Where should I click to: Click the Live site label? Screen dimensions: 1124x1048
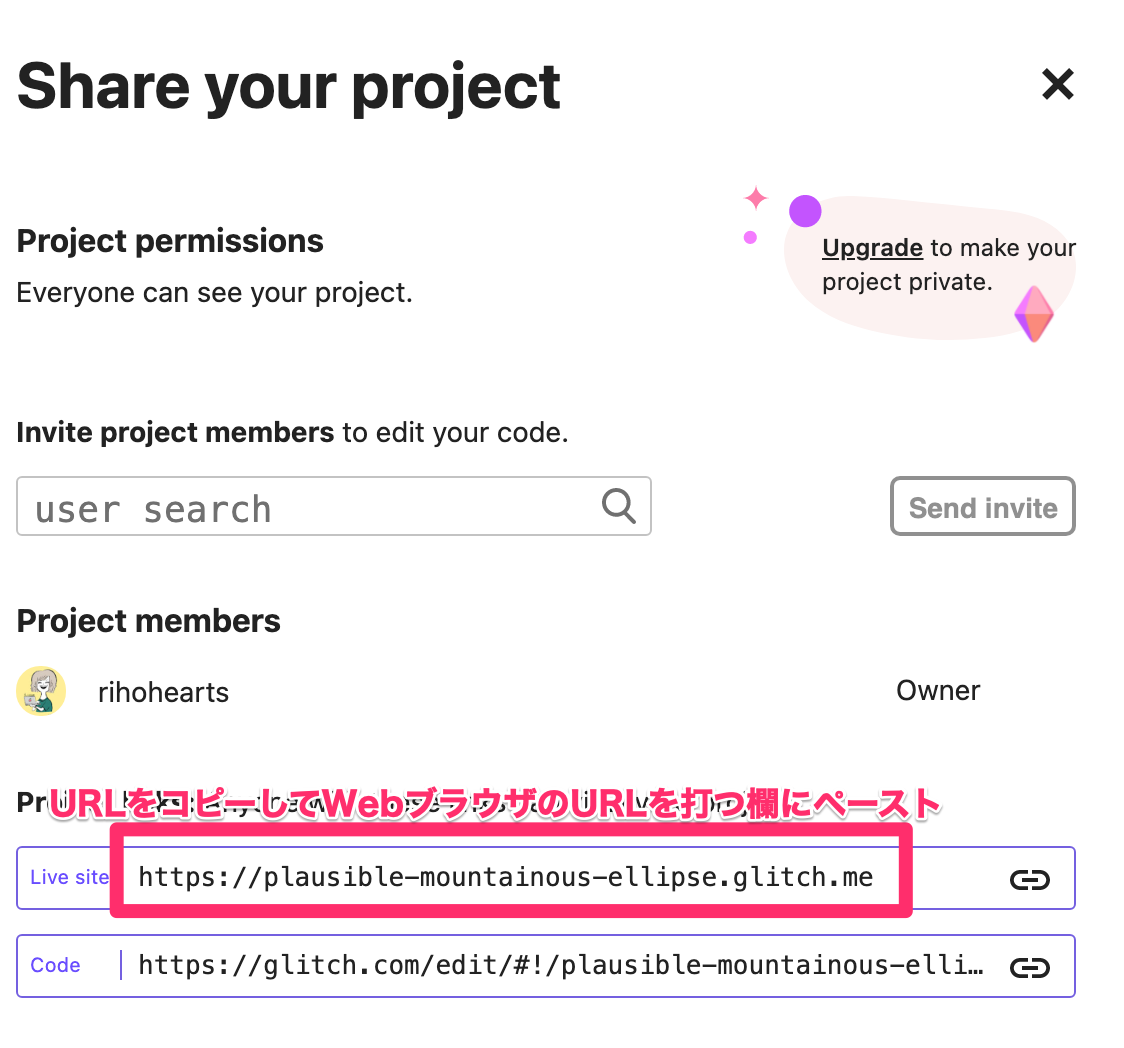68,877
